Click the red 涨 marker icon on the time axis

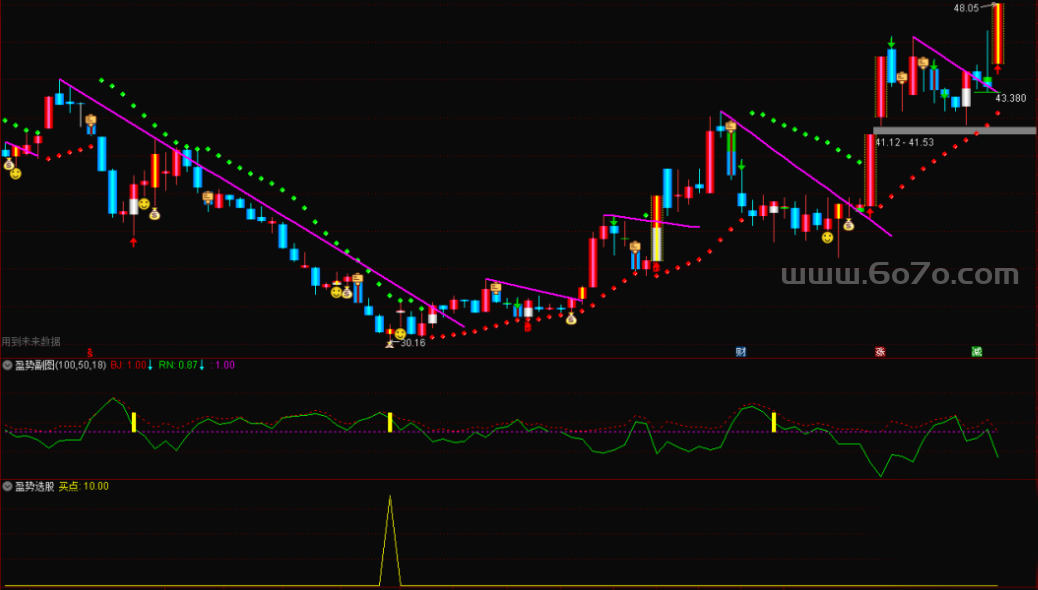pyautogui.click(x=880, y=351)
